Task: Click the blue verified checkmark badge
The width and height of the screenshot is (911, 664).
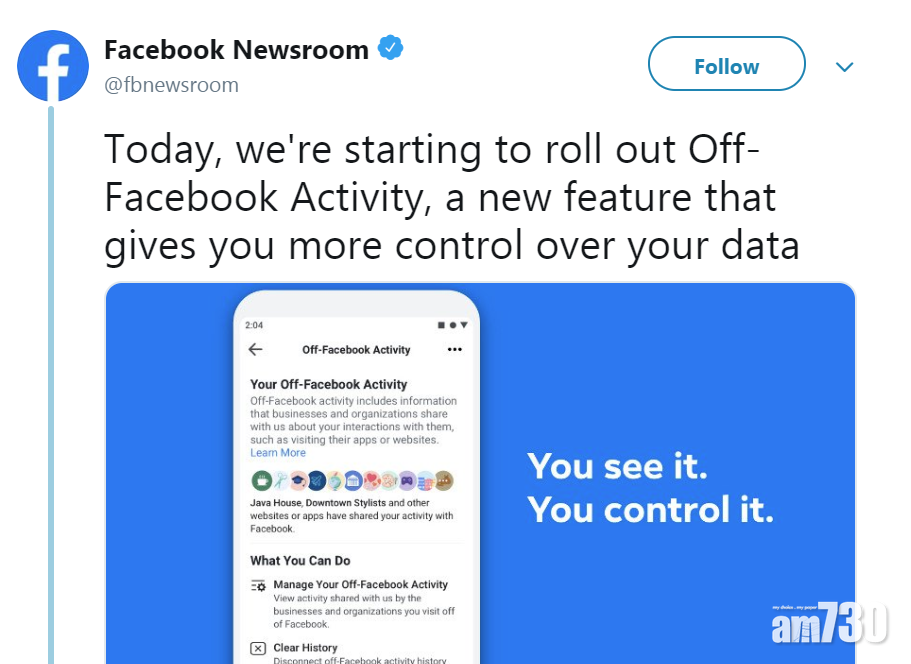Action: pos(390,46)
